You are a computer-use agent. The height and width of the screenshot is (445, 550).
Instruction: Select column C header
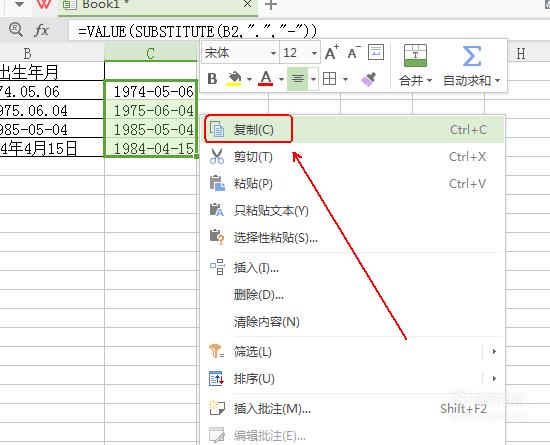click(151, 53)
